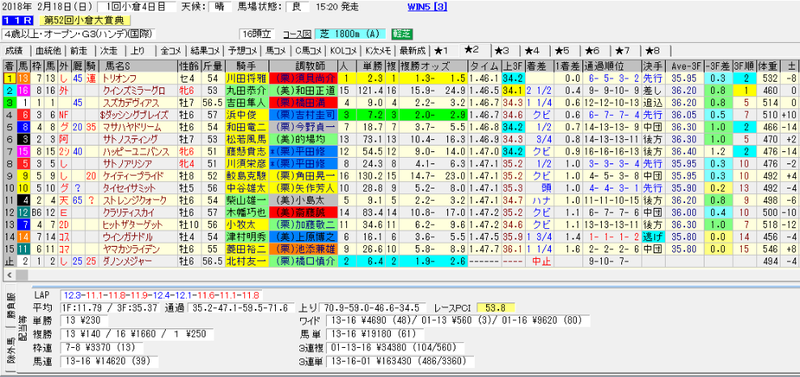This screenshot has width=800, height=377.
Task: Open the ★3 tab
Action: click(502, 51)
